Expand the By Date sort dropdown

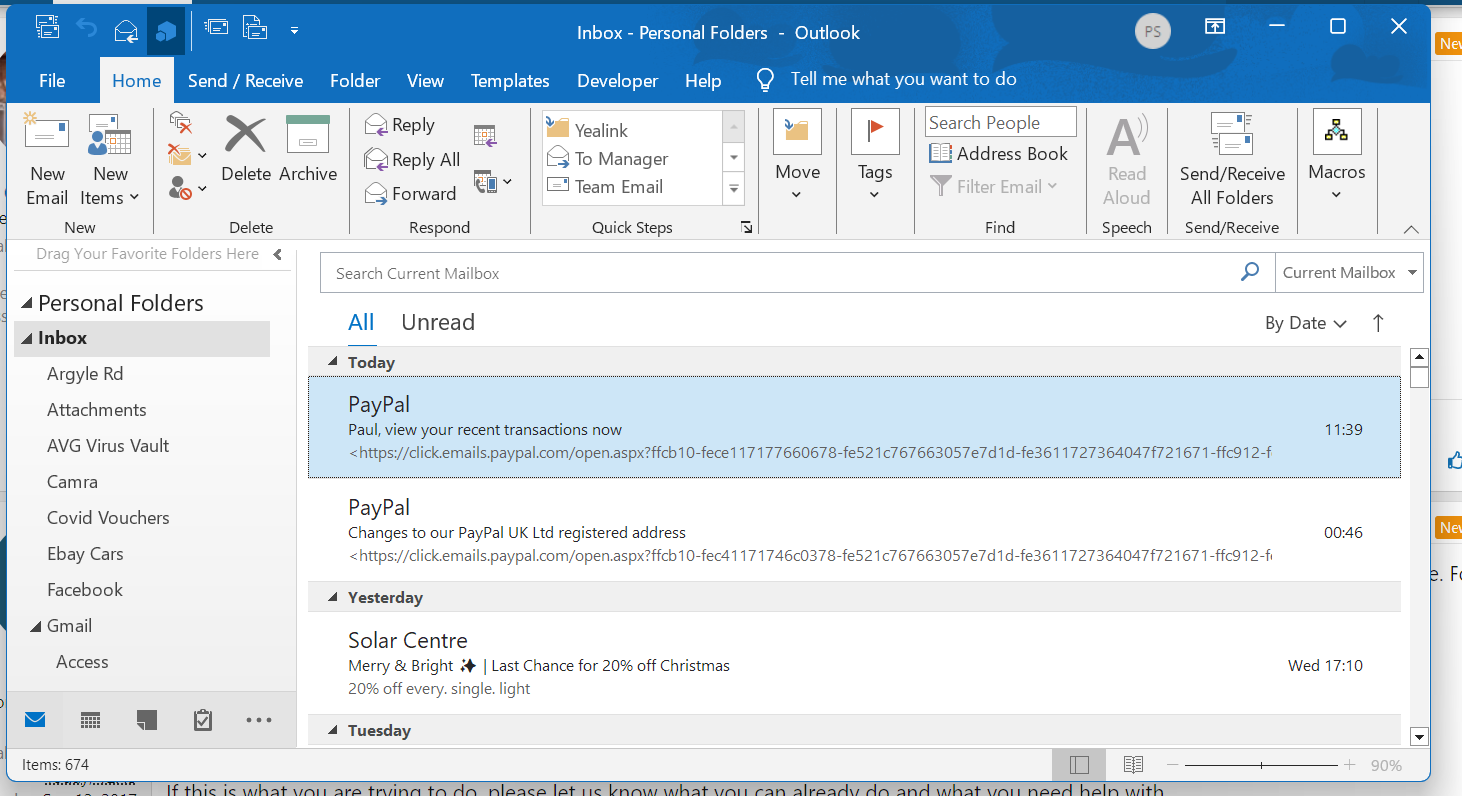1305,323
